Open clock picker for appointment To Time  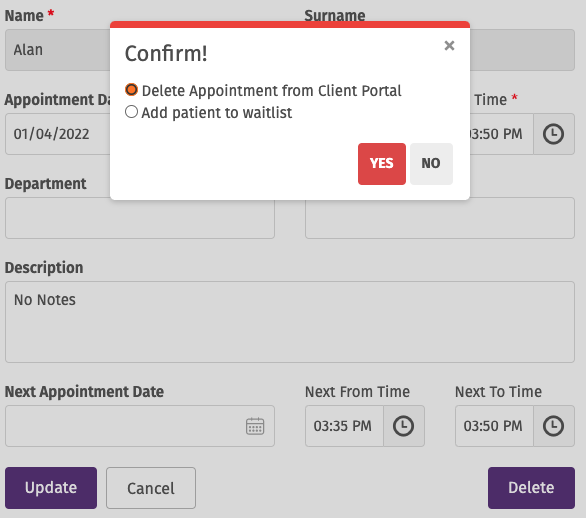(553, 134)
